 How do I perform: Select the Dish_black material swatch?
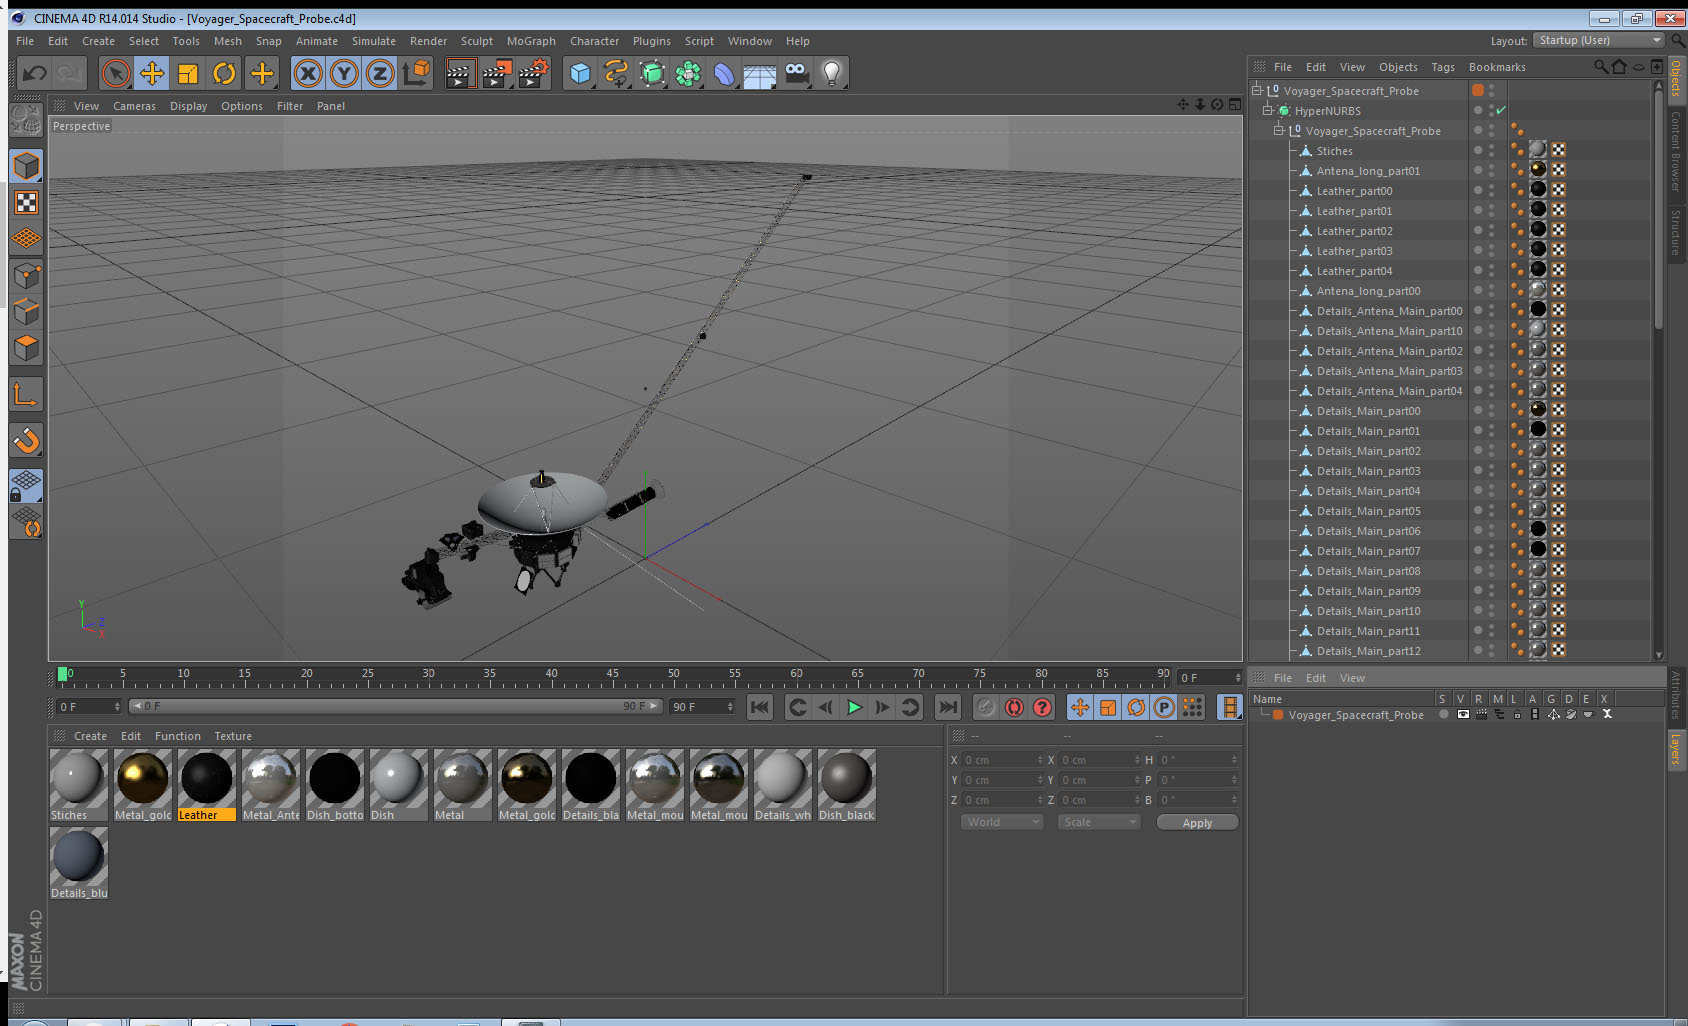pos(847,785)
